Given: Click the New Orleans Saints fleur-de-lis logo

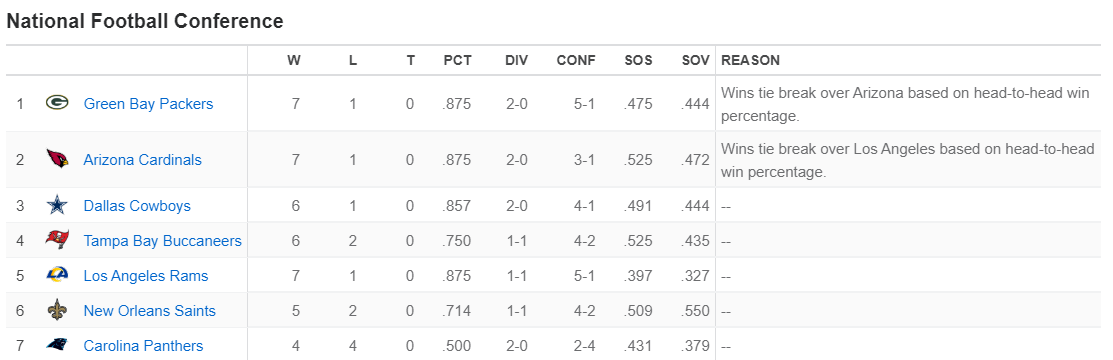Looking at the screenshot, I should (x=57, y=310).
